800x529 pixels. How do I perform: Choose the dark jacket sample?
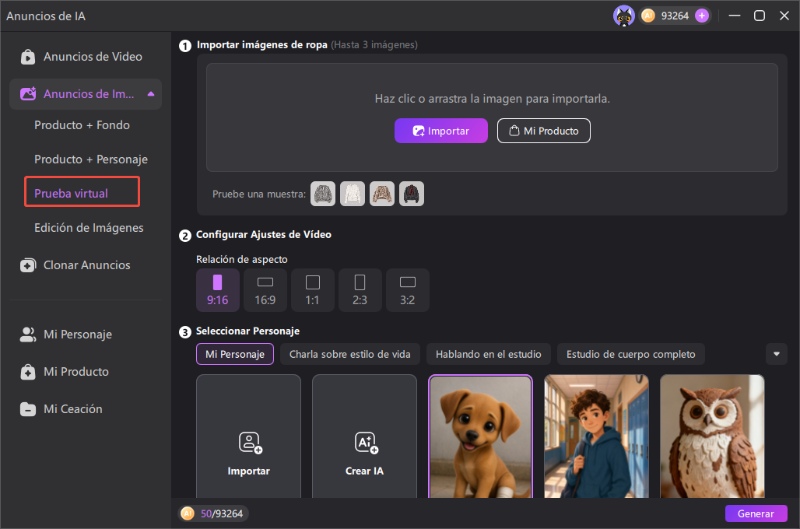tap(411, 194)
